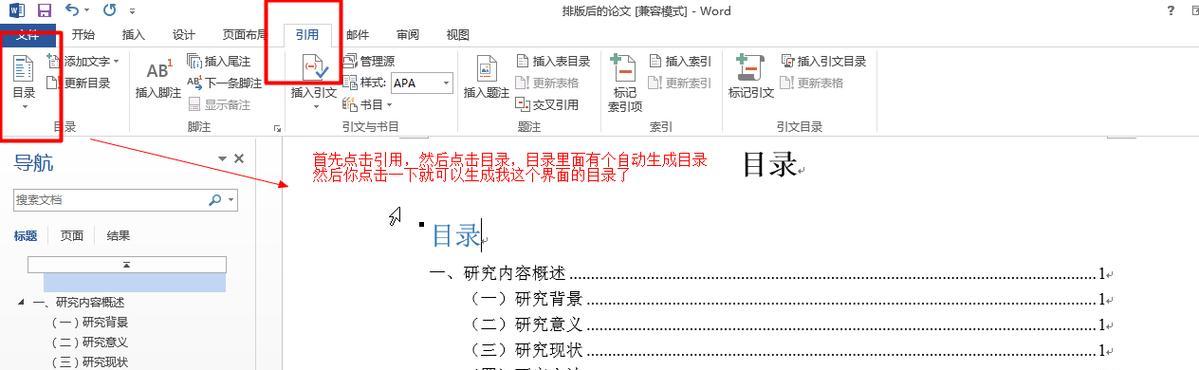Click the 管理源 manage sources button

coord(369,61)
